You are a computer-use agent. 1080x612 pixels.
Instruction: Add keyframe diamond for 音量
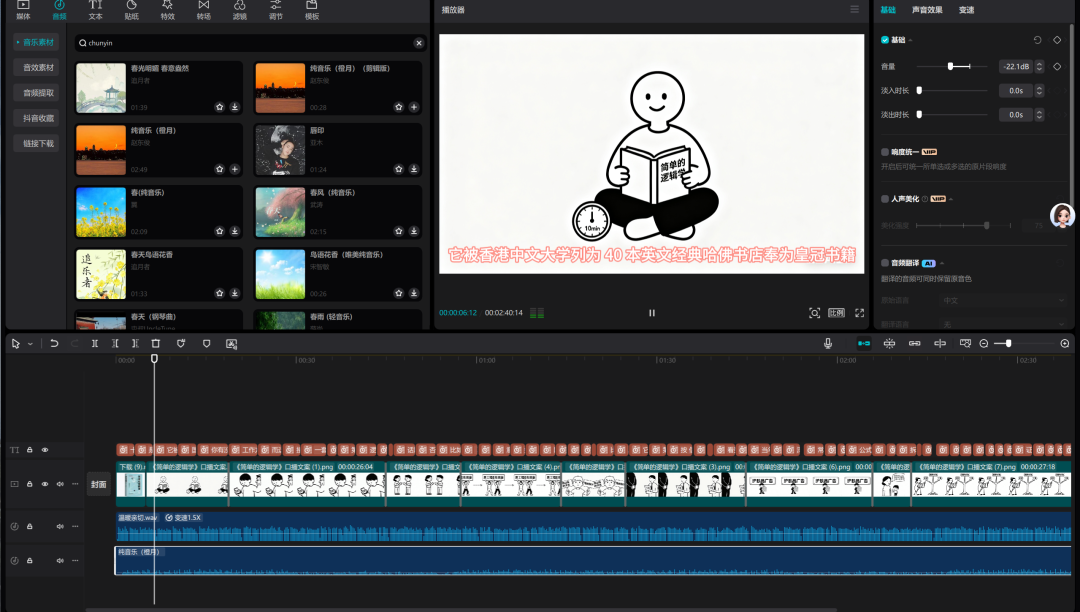click(1057, 67)
